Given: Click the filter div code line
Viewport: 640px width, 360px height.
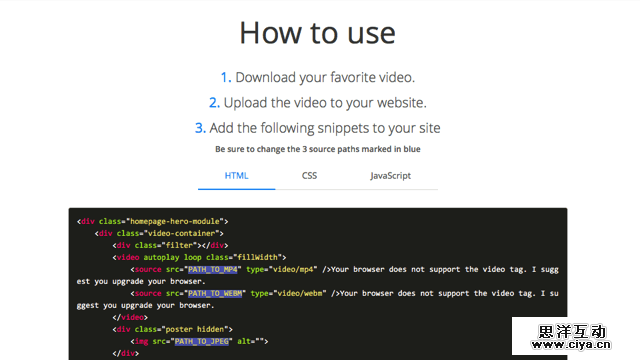Looking at the screenshot, I should tap(170, 245).
